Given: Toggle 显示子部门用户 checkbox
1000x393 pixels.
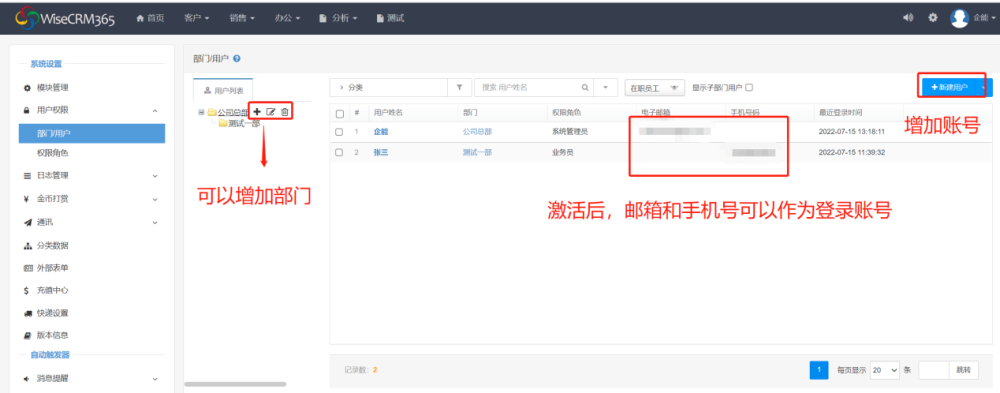Looking at the screenshot, I should coord(749,87).
